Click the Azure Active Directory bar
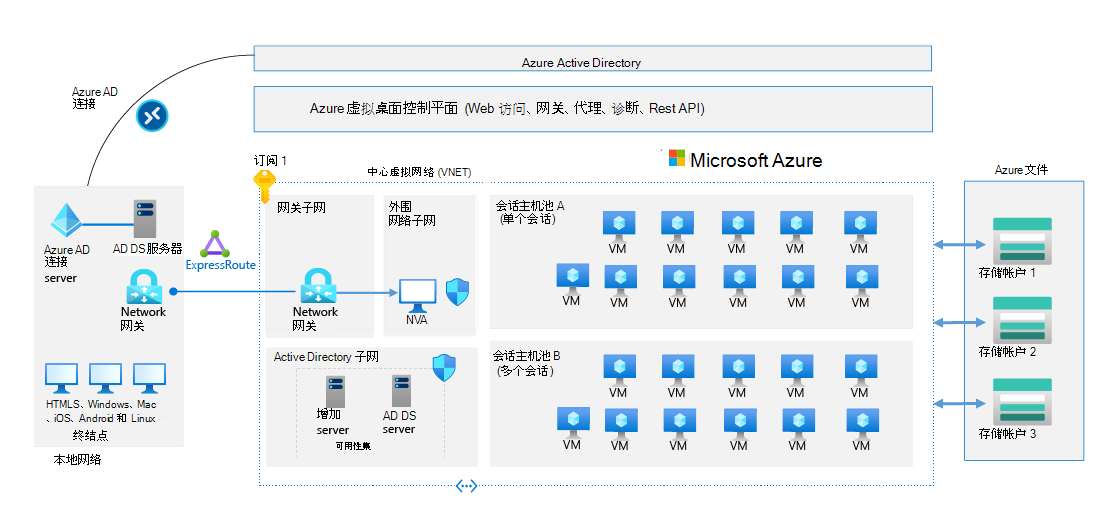Image resolution: width=1112 pixels, height=524 pixels. pos(593,59)
